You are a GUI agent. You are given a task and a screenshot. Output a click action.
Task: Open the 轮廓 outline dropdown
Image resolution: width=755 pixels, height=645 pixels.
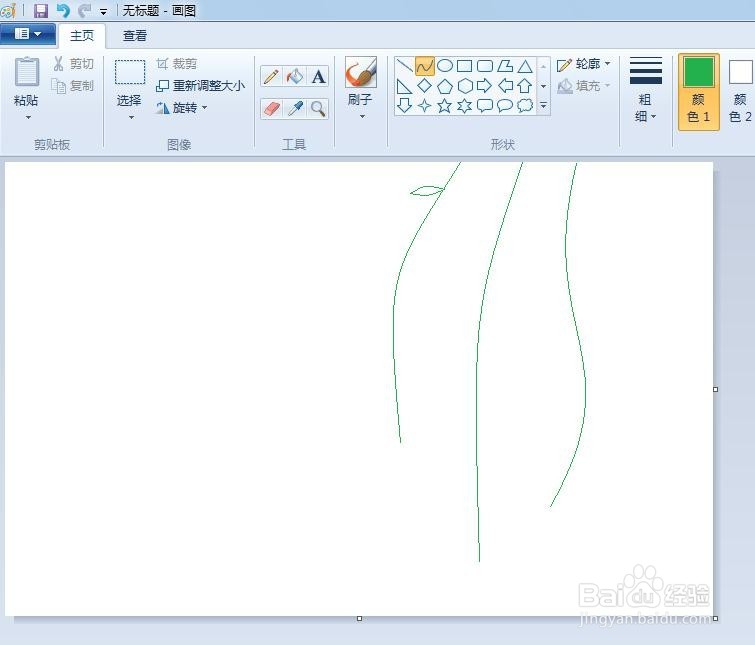584,64
